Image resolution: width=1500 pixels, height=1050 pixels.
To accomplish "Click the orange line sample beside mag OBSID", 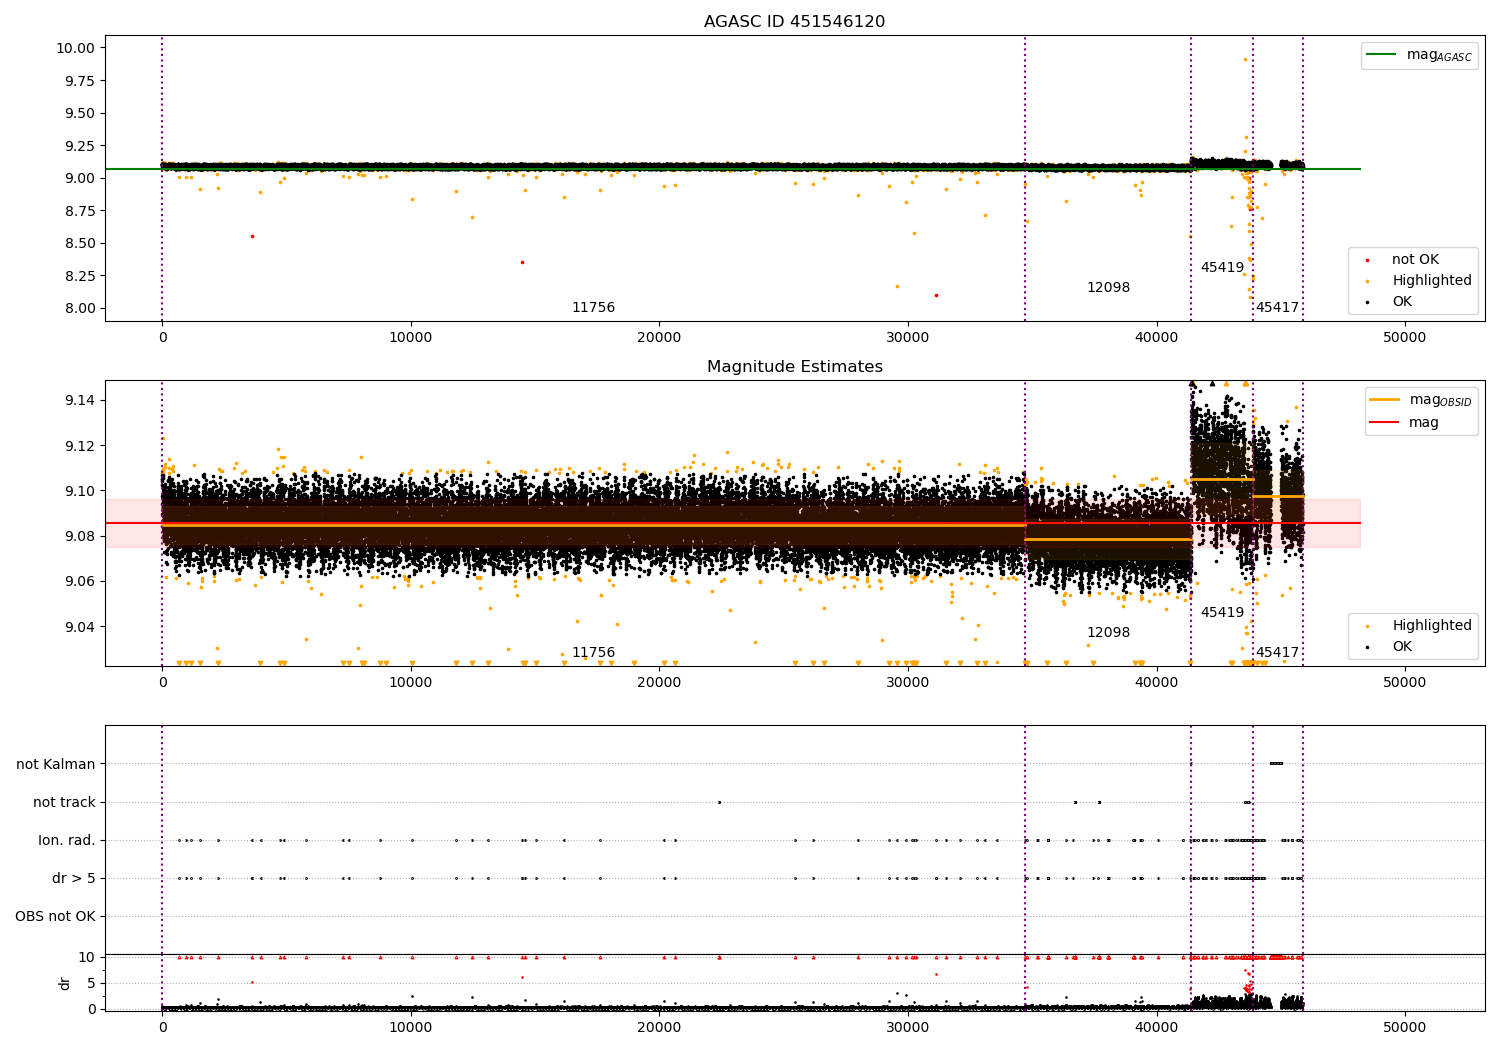I will click(1384, 400).
